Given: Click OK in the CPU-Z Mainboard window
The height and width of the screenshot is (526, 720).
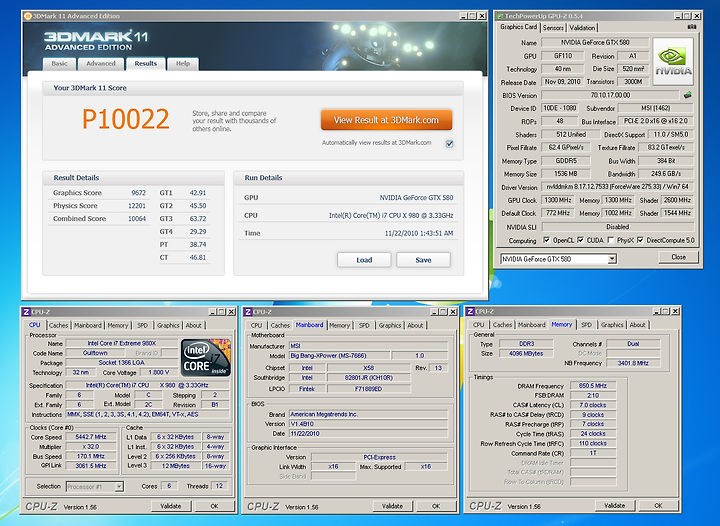Looking at the screenshot, I should click(436, 506).
